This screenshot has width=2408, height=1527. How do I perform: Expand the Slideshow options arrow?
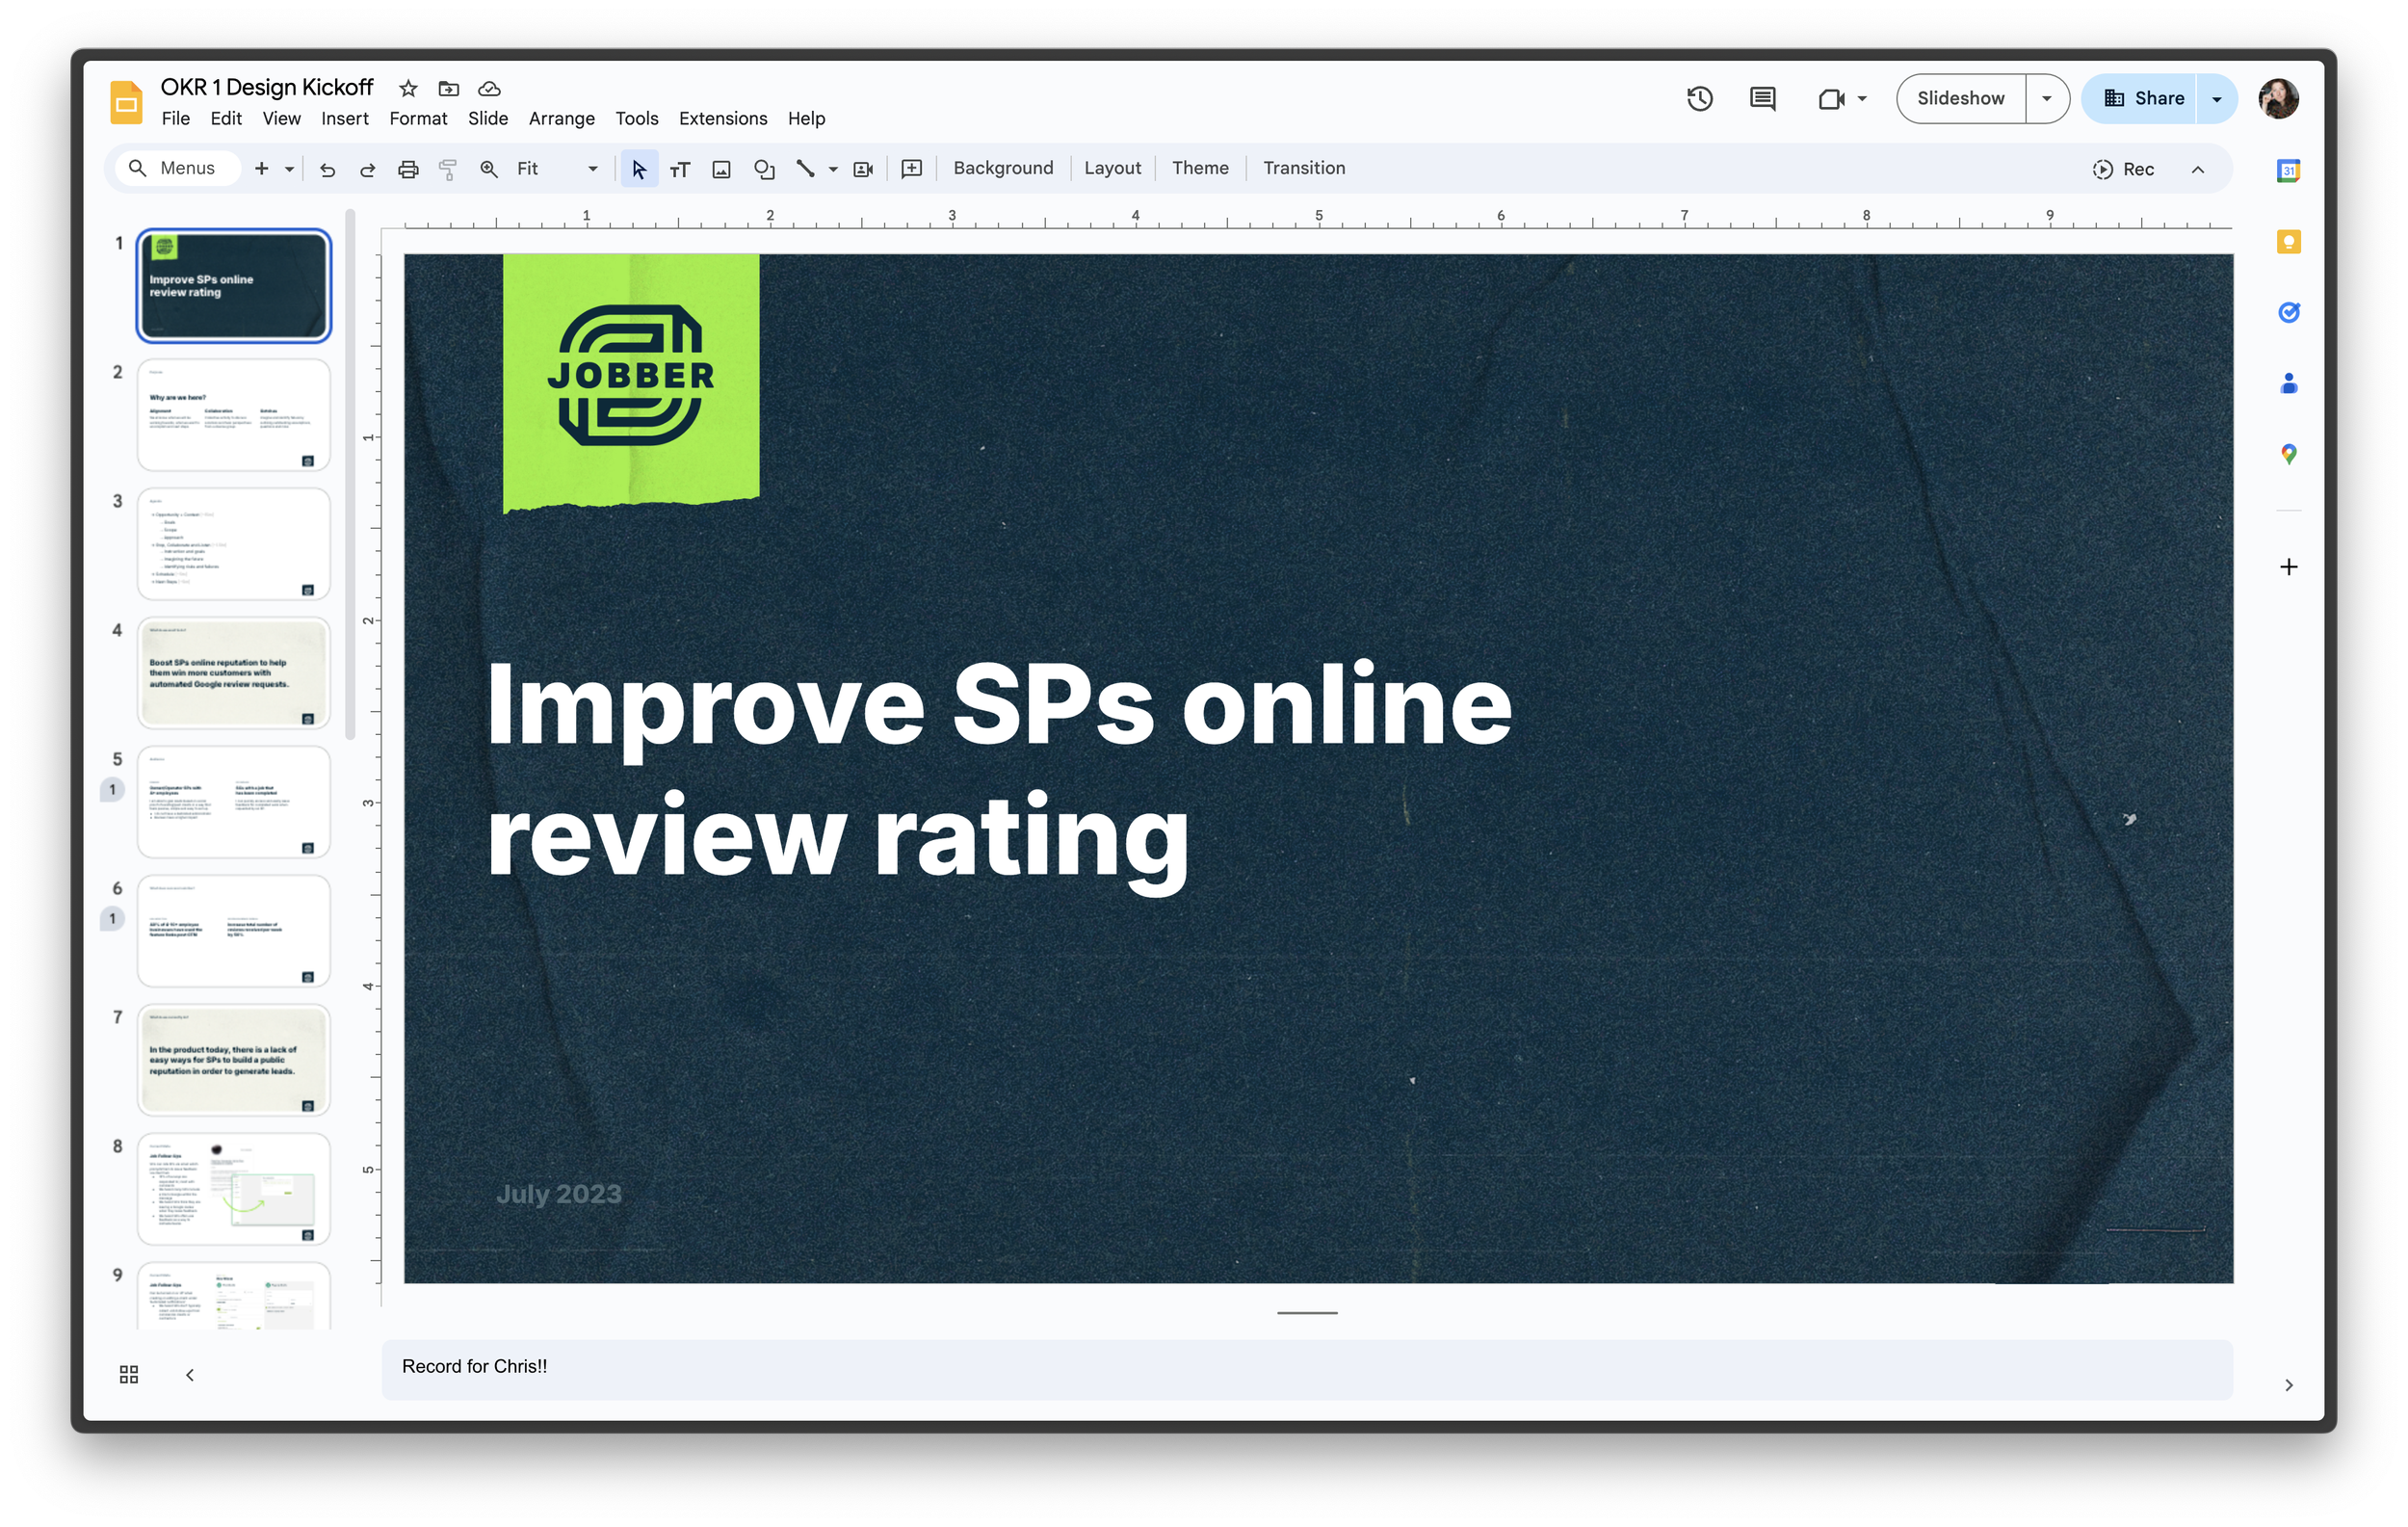[x=2047, y=98]
